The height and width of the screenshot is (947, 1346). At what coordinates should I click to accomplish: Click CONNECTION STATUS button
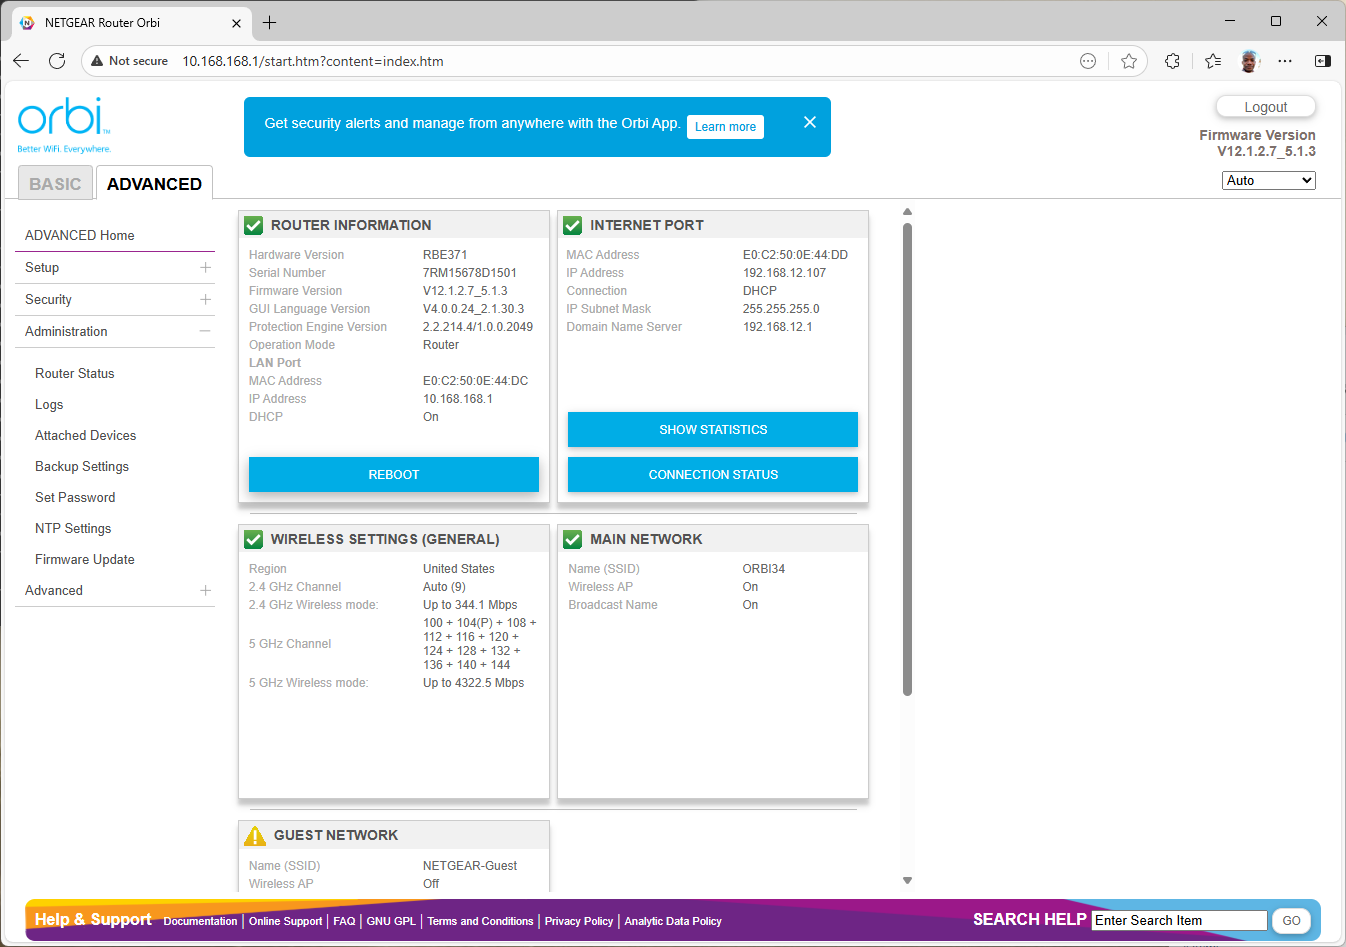(713, 474)
